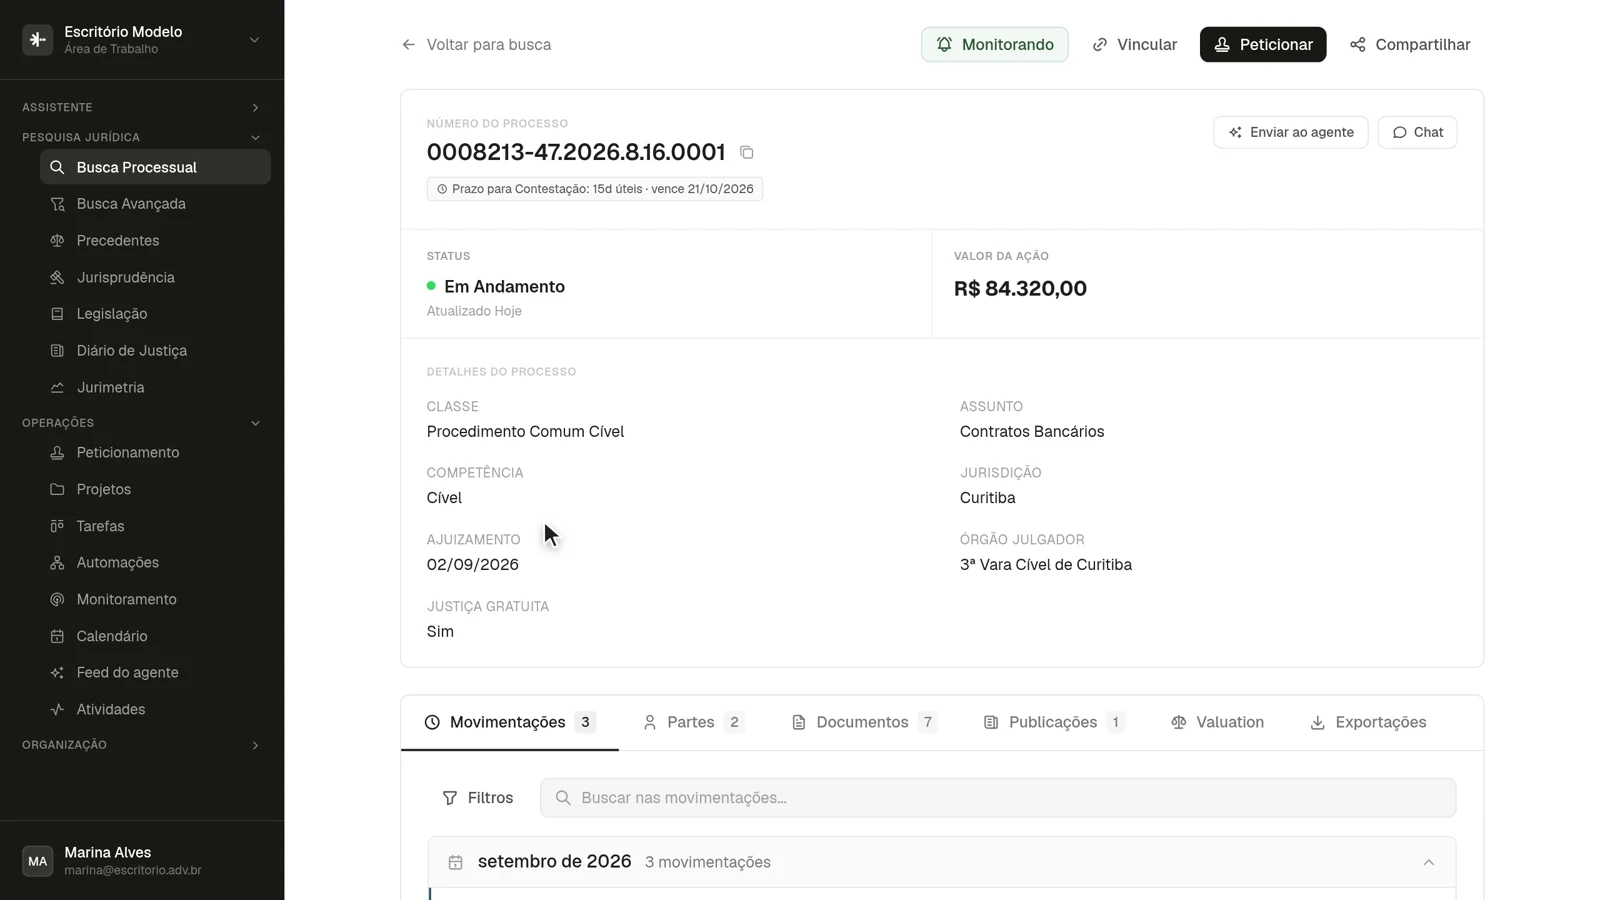Open Peticionamento in sidebar
This screenshot has height=900, width=1600.
click(155, 453)
